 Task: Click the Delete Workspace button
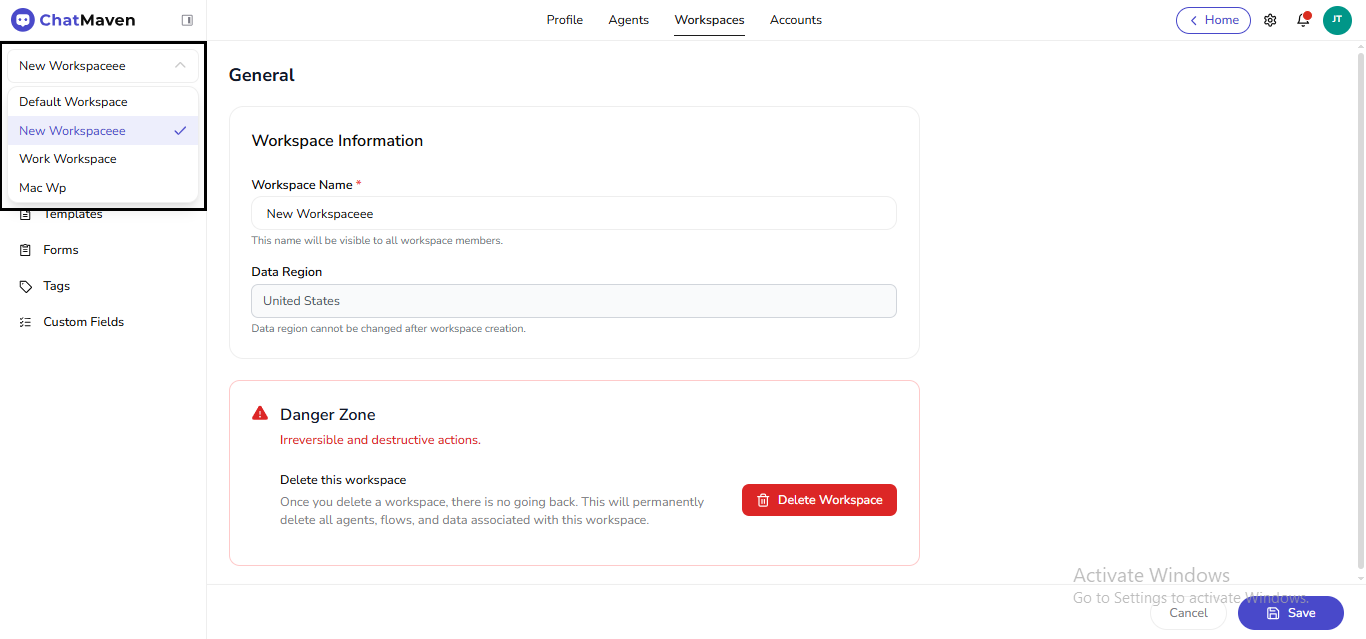click(x=819, y=499)
